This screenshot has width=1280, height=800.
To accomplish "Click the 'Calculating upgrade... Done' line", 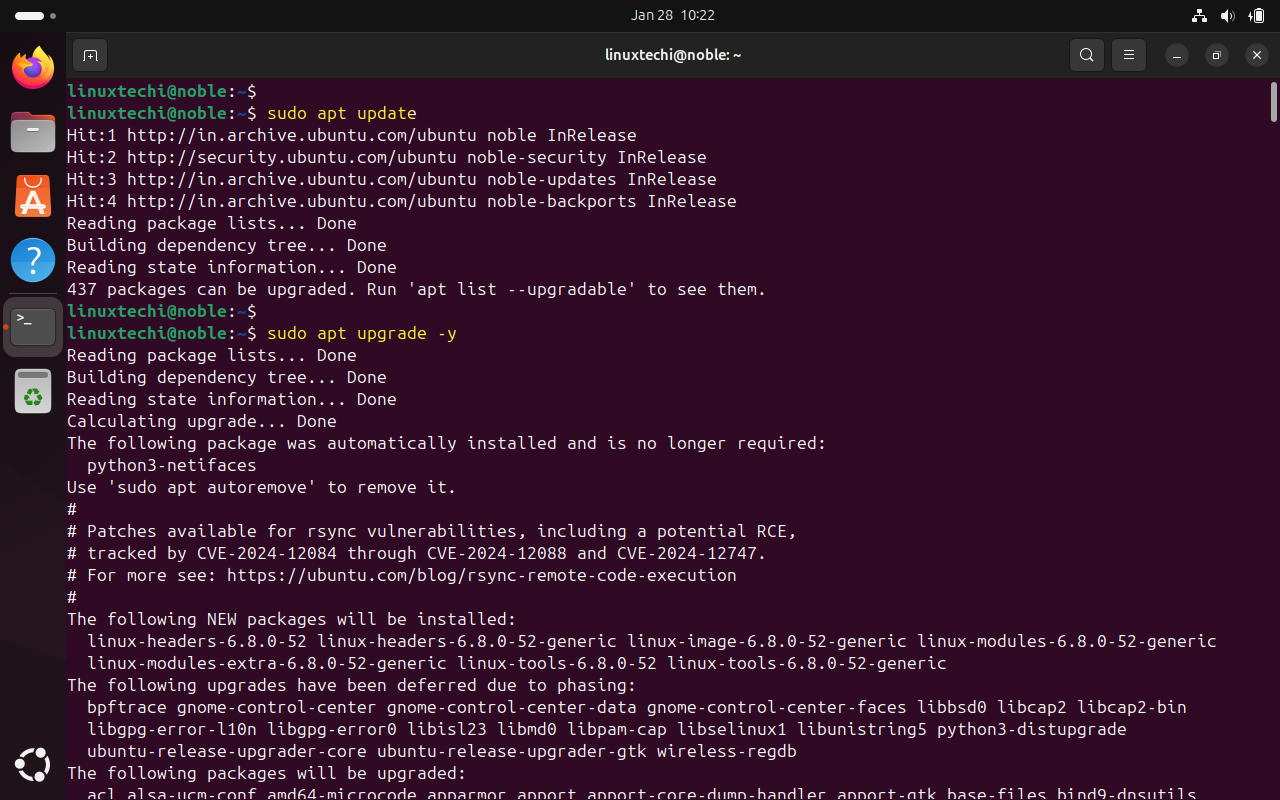I will (202, 421).
